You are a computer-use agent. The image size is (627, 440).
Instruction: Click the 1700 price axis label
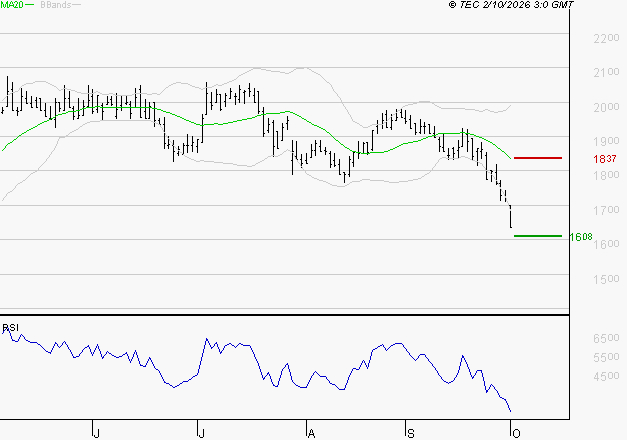click(x=606, y=210)
